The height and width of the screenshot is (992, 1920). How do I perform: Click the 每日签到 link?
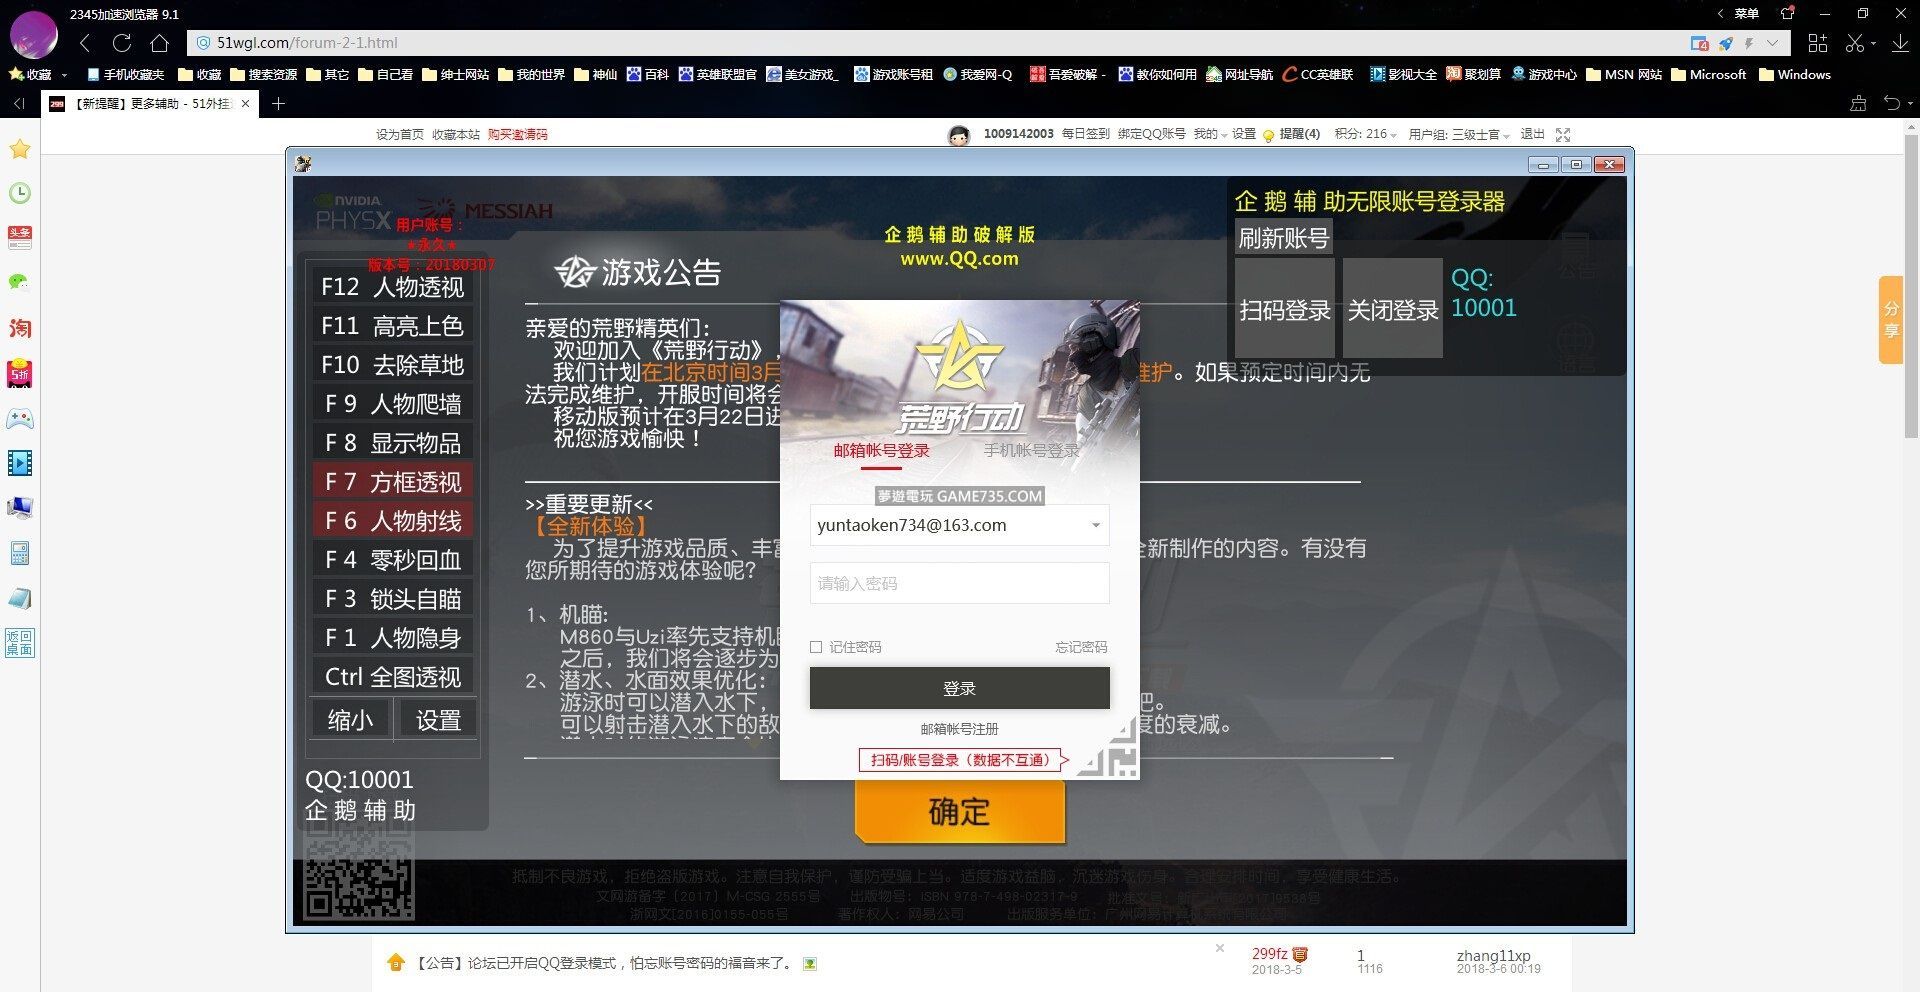1085,135
